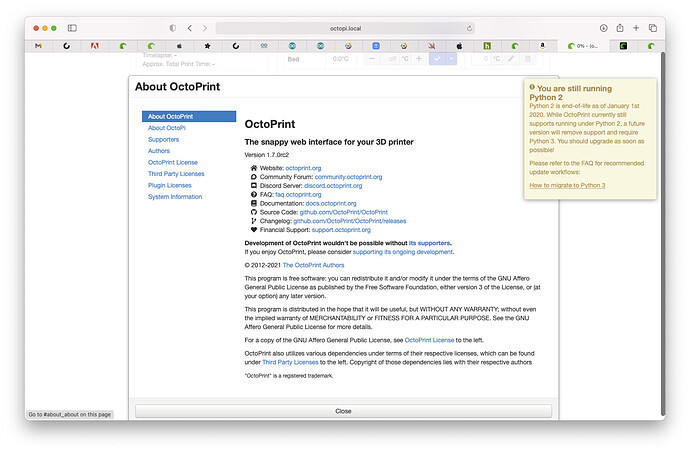Image resolution: width=690 pixels, height=452 pixels.
Task: Click the home icon beside Website
Action: (253, 168)
